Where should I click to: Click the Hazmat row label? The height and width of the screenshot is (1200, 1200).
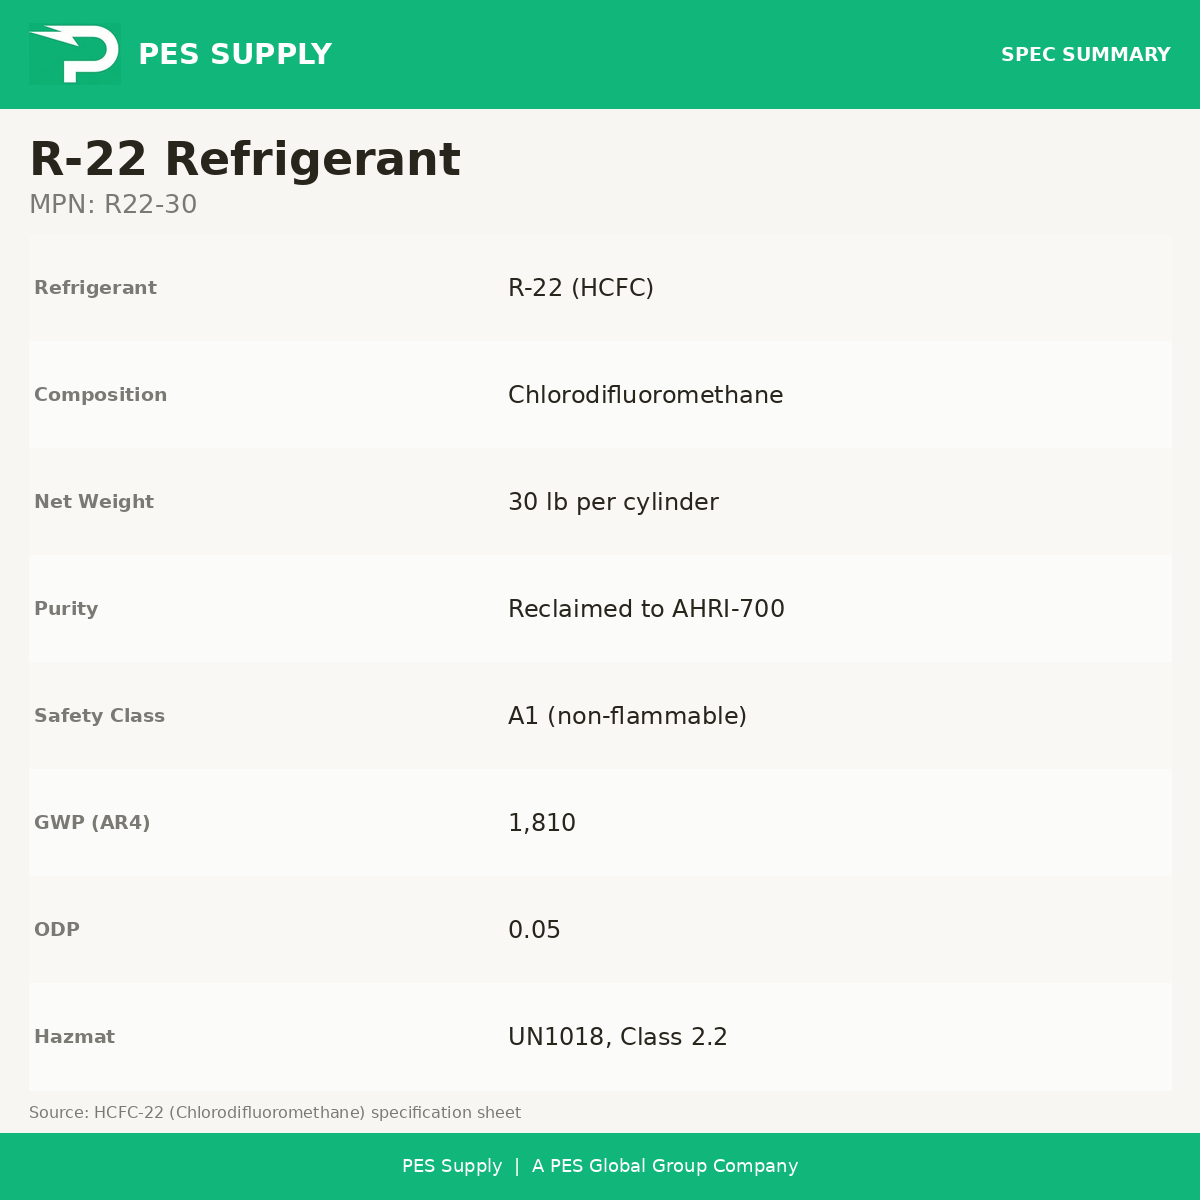75,1037
